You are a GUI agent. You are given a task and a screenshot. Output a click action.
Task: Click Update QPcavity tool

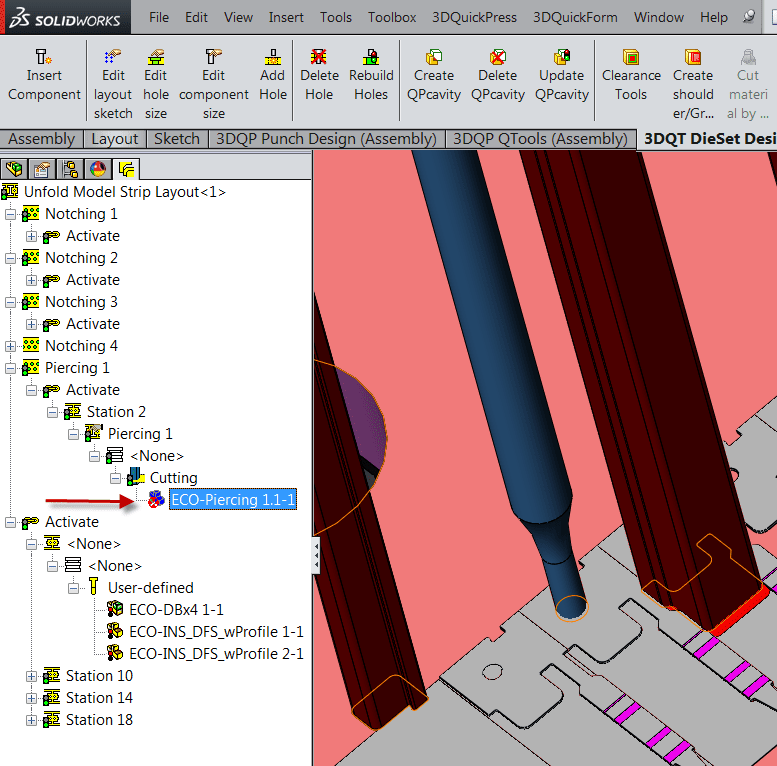point(561,75)
